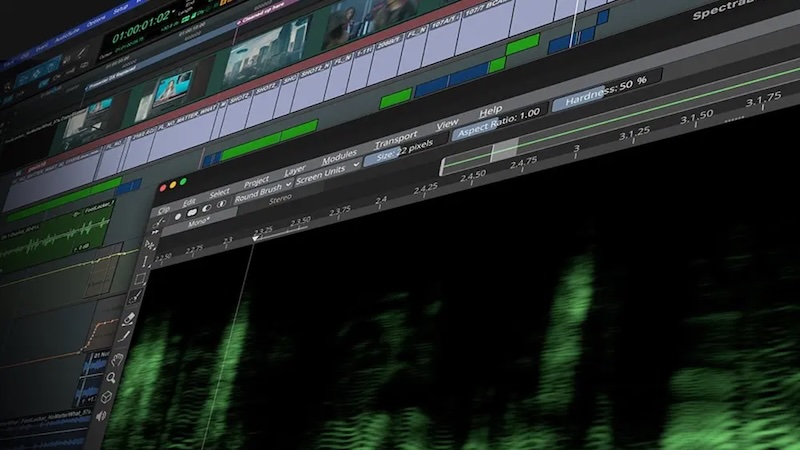The width and height of the screenshot is (800, 450).
Task: Select the pencil draw tool in SpectraLayers
Action: 123,337
